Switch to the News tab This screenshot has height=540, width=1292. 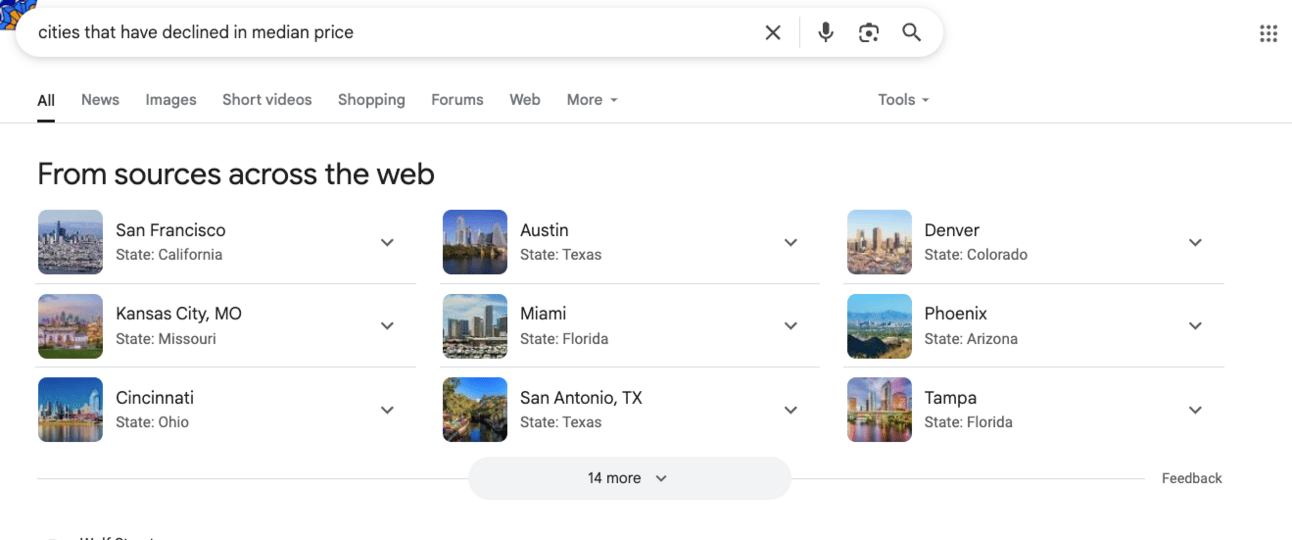[x=100, y=100]
